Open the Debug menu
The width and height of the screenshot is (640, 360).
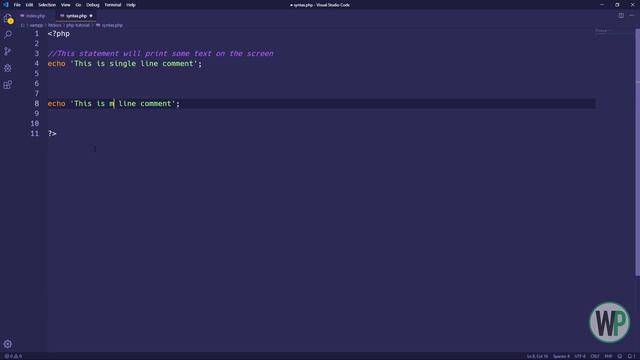click(x=93, y=5)
